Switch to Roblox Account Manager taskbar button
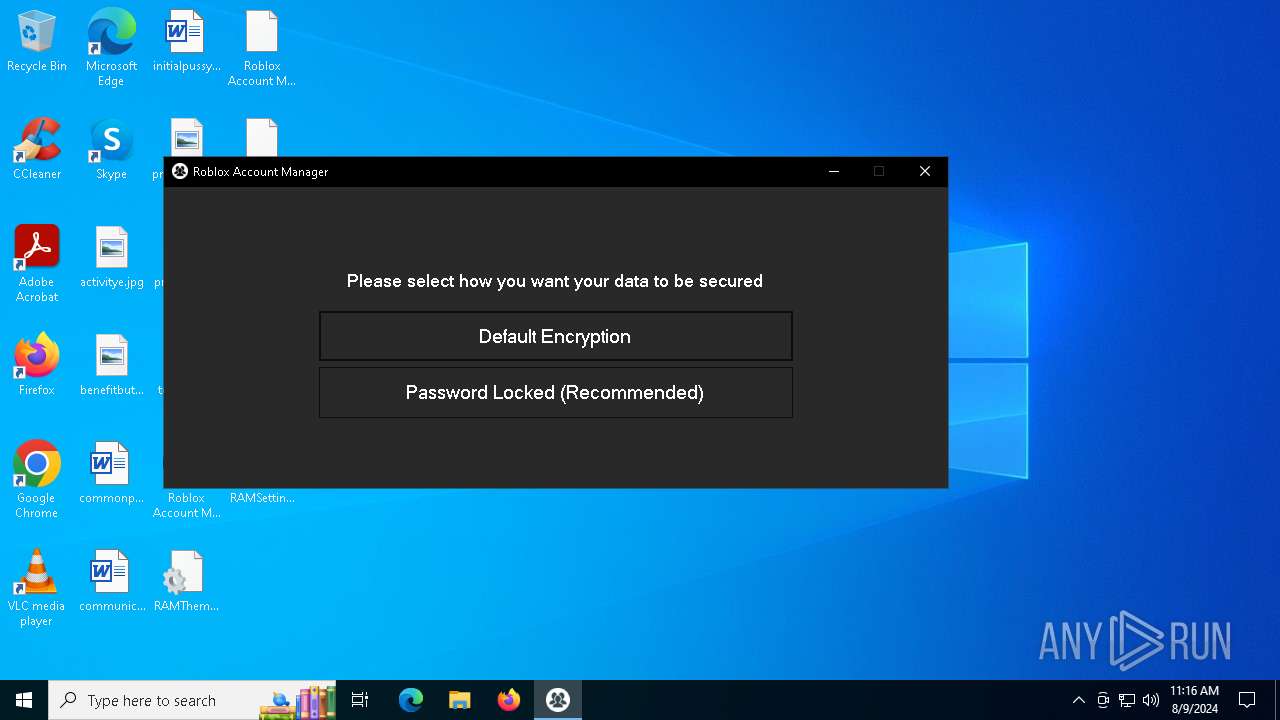The image size is (1280, 720). (558, 700)
